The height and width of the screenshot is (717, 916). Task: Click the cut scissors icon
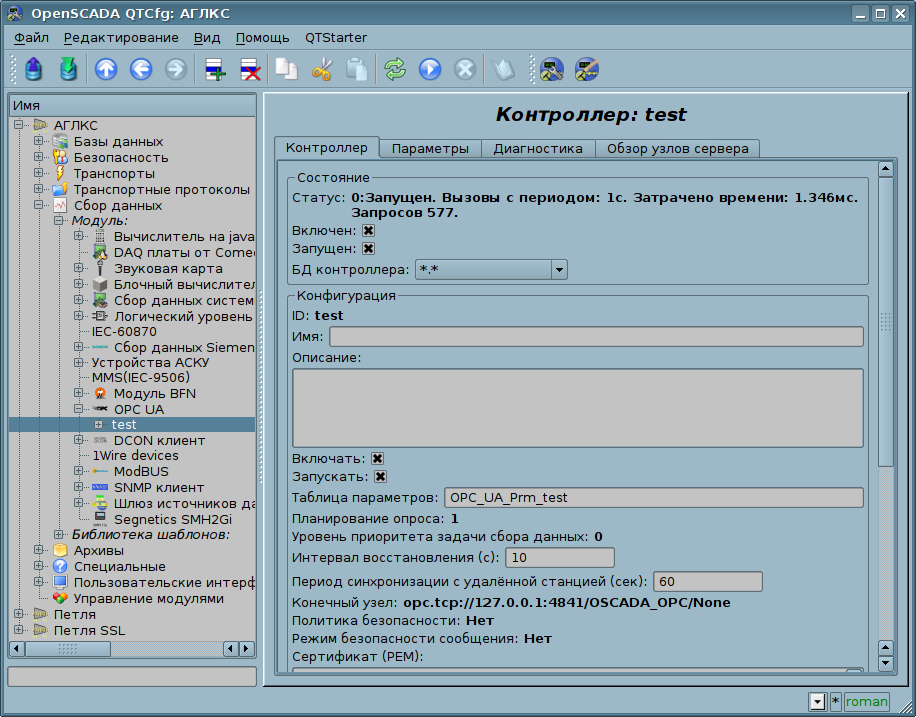pyautogui.click(x=322, y=69)
